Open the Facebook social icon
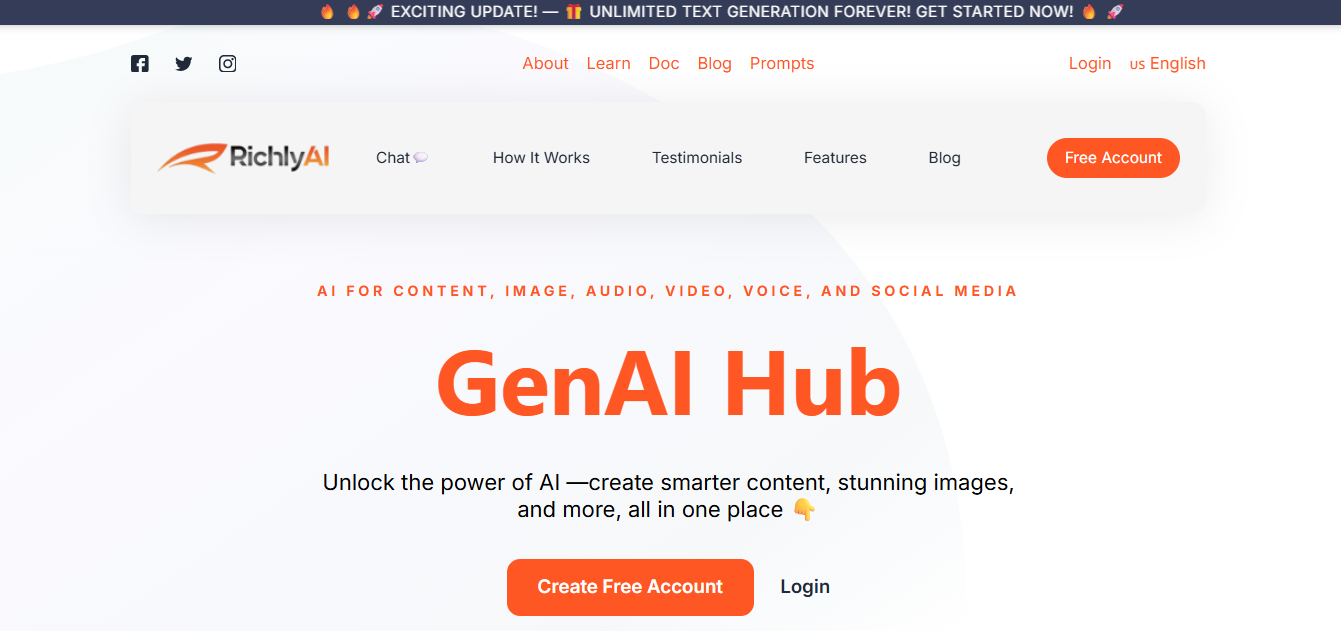This screenshot has width=1341, height=631. coord(140,64)
